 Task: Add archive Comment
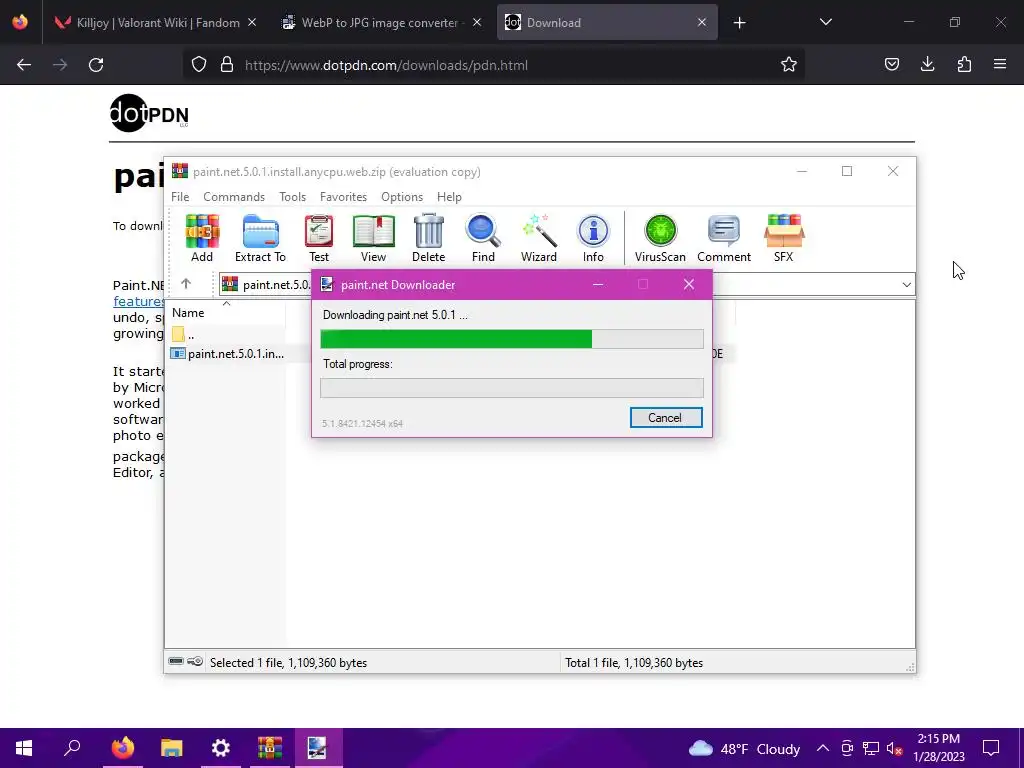click(724, 238)
